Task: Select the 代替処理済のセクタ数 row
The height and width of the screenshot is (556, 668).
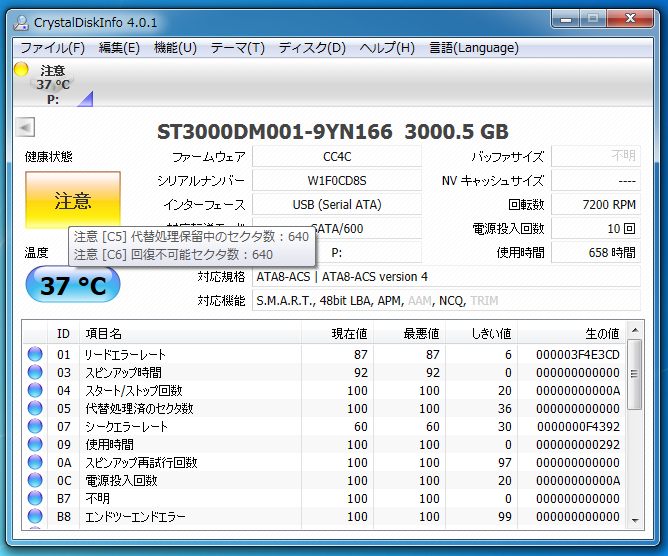Action: click(x=324, y=408)
